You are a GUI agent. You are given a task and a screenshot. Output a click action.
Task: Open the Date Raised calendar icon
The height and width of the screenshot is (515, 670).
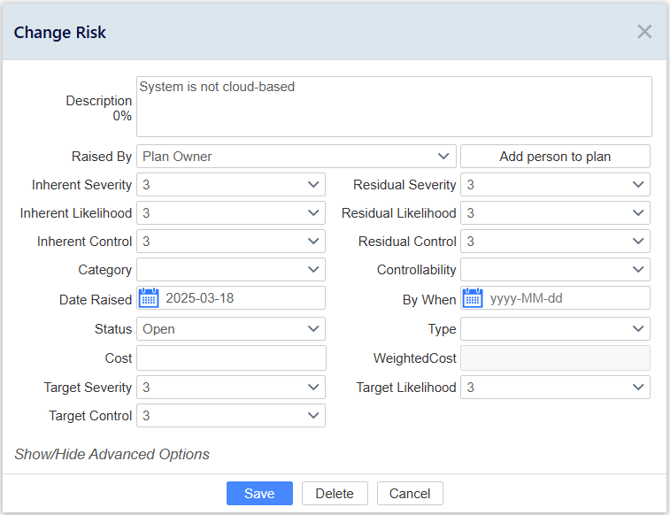point(149,298)
